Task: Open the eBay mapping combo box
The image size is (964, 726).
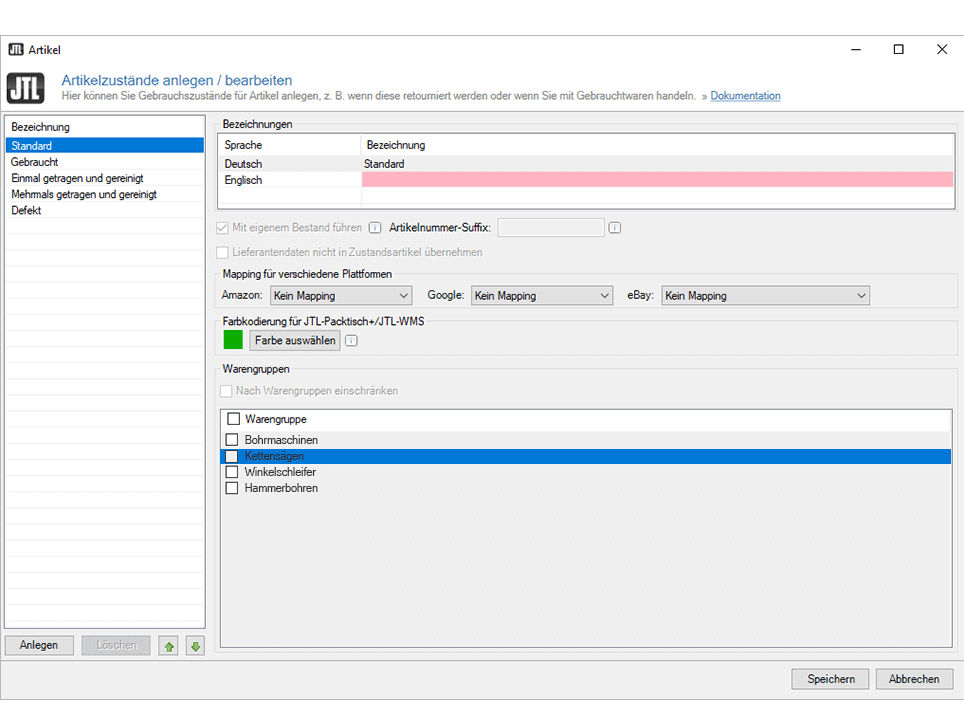Action: tap(765, 296)
